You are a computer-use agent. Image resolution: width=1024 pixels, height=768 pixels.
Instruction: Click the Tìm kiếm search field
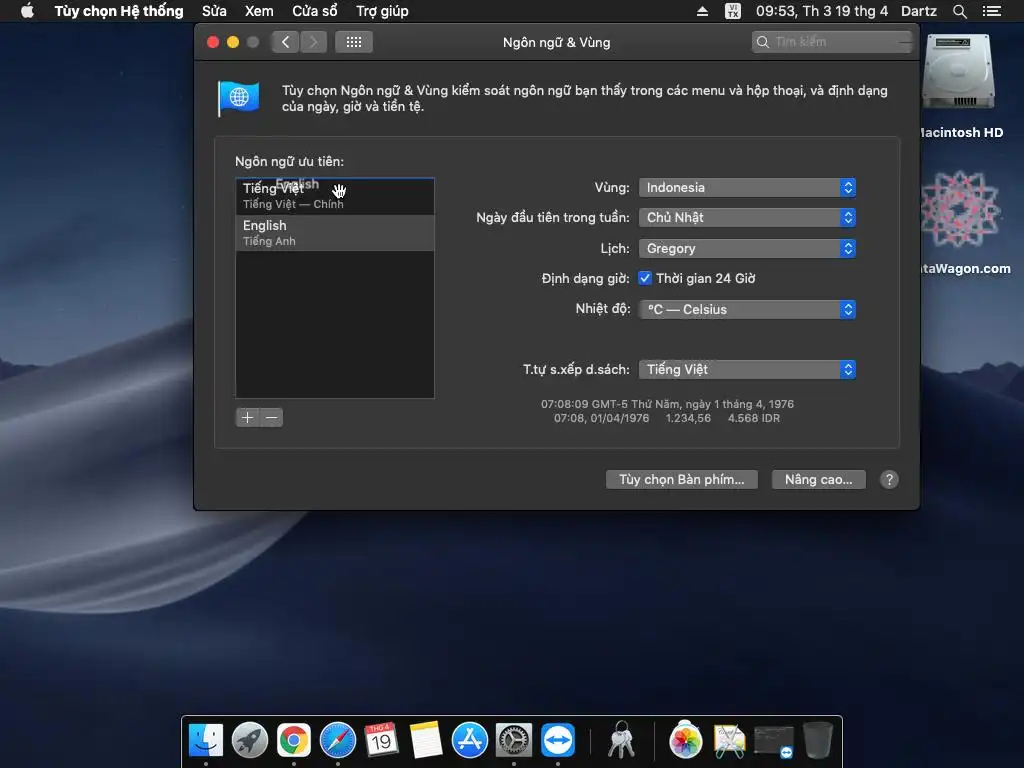coord(832,42)
